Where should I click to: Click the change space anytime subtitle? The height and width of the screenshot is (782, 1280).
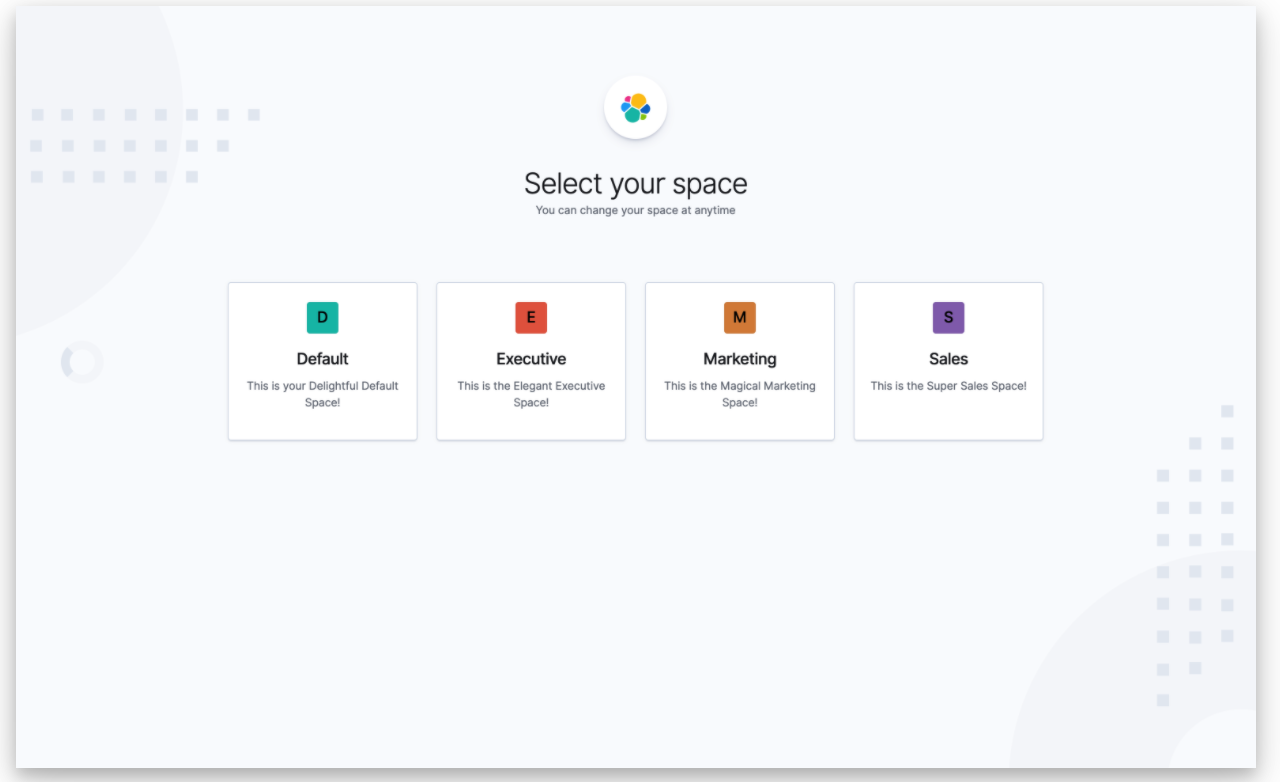636,210
